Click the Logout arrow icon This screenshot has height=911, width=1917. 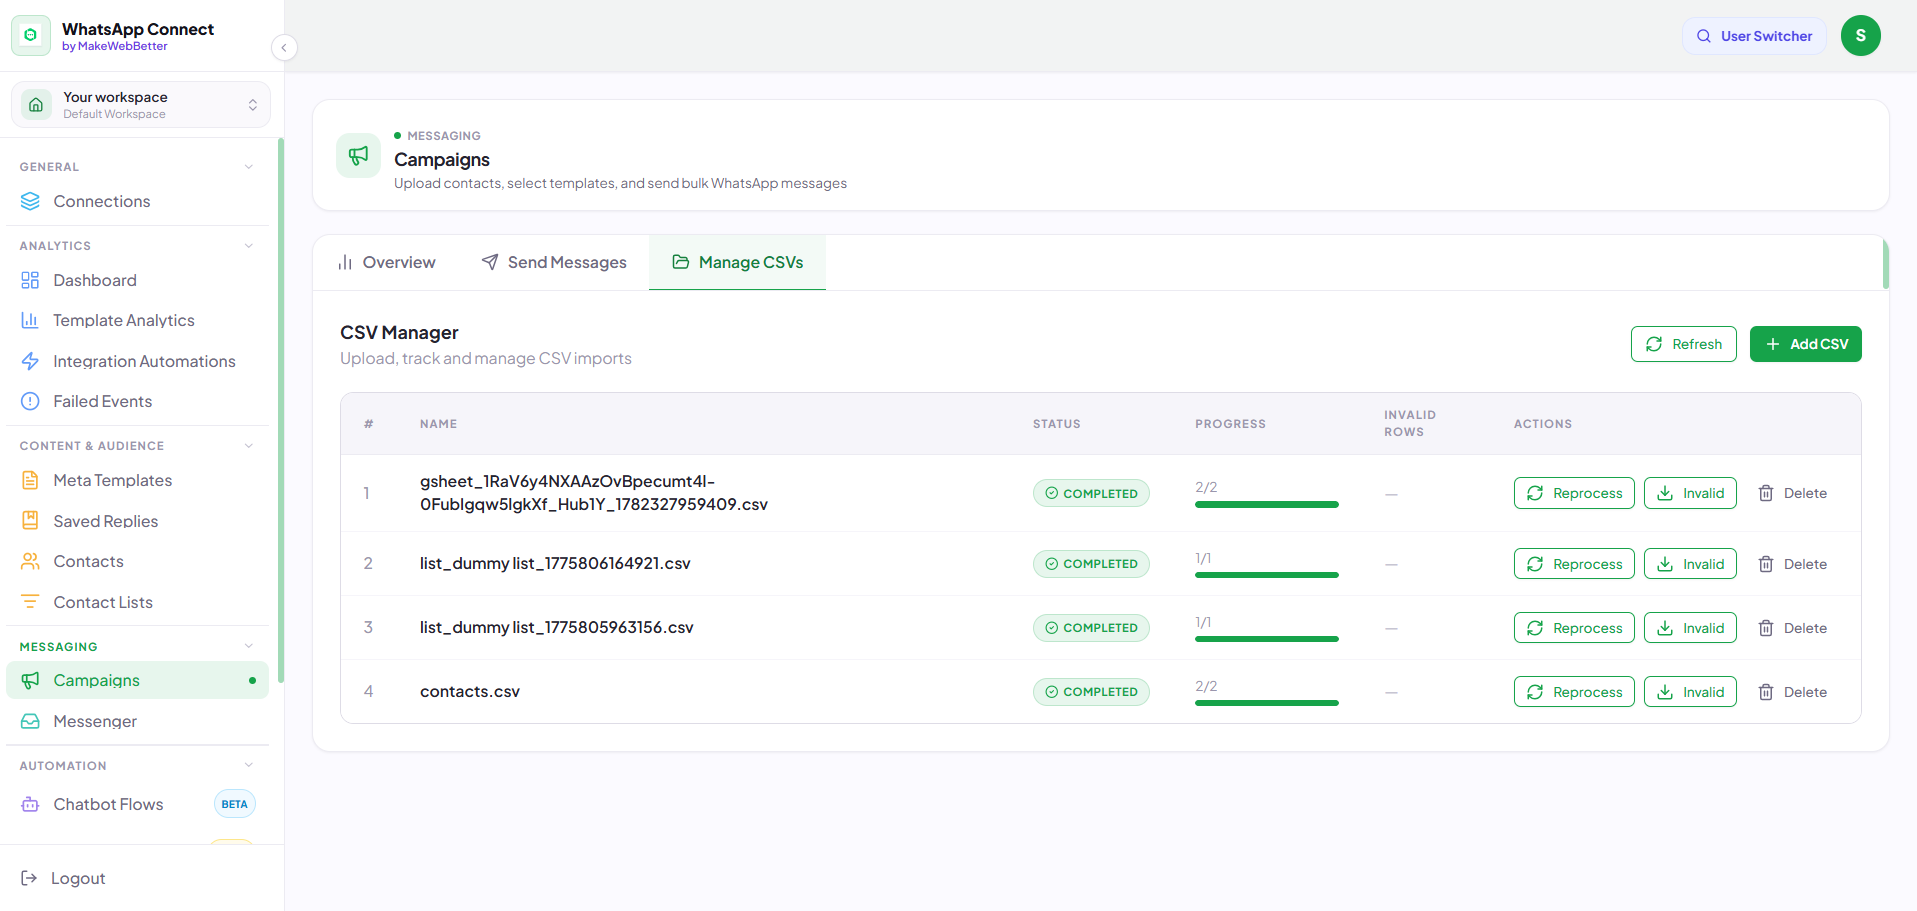point(29,878)
